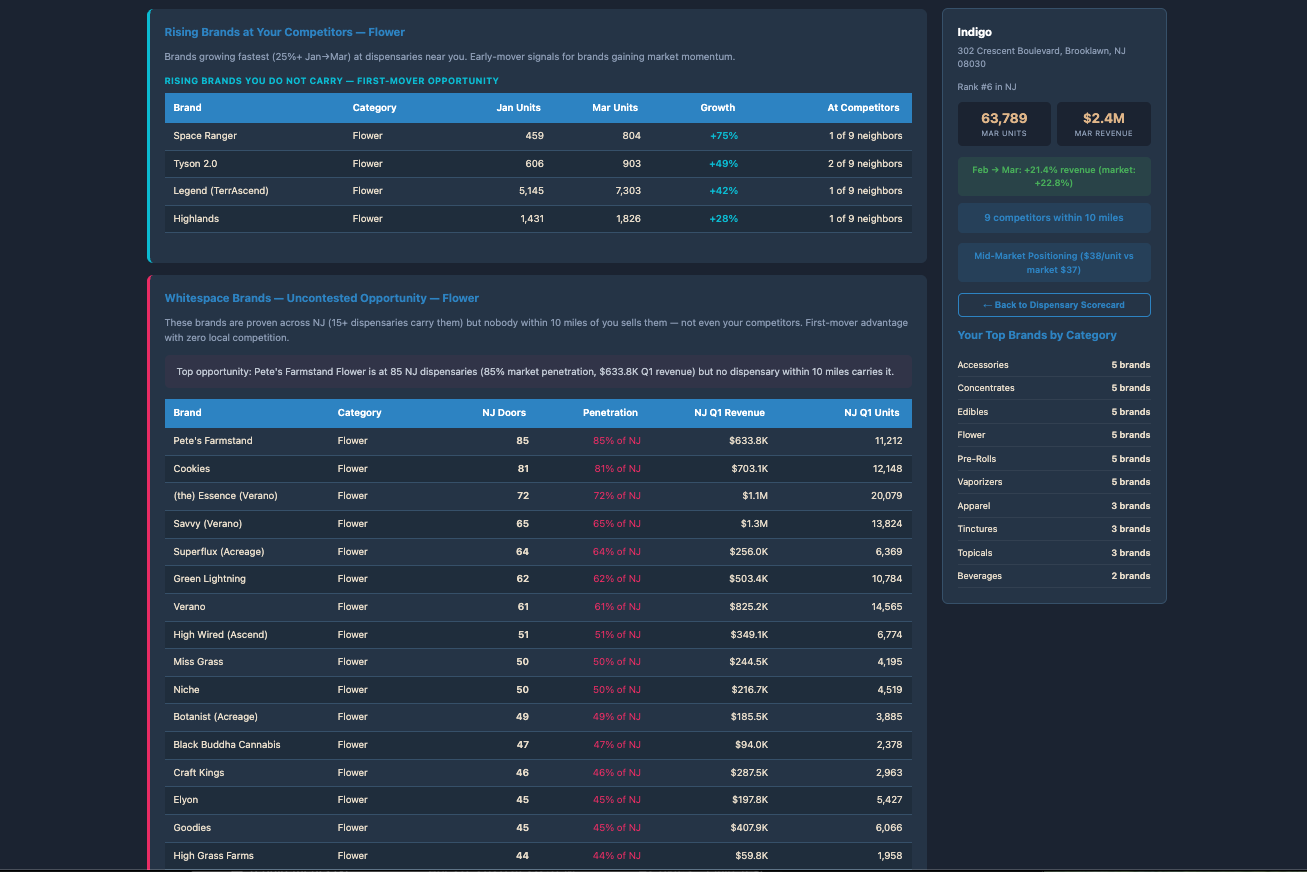Screen dimensions: 1307x872
Task: Select the Green Lightning brand cell
Action: click(209, 579)
